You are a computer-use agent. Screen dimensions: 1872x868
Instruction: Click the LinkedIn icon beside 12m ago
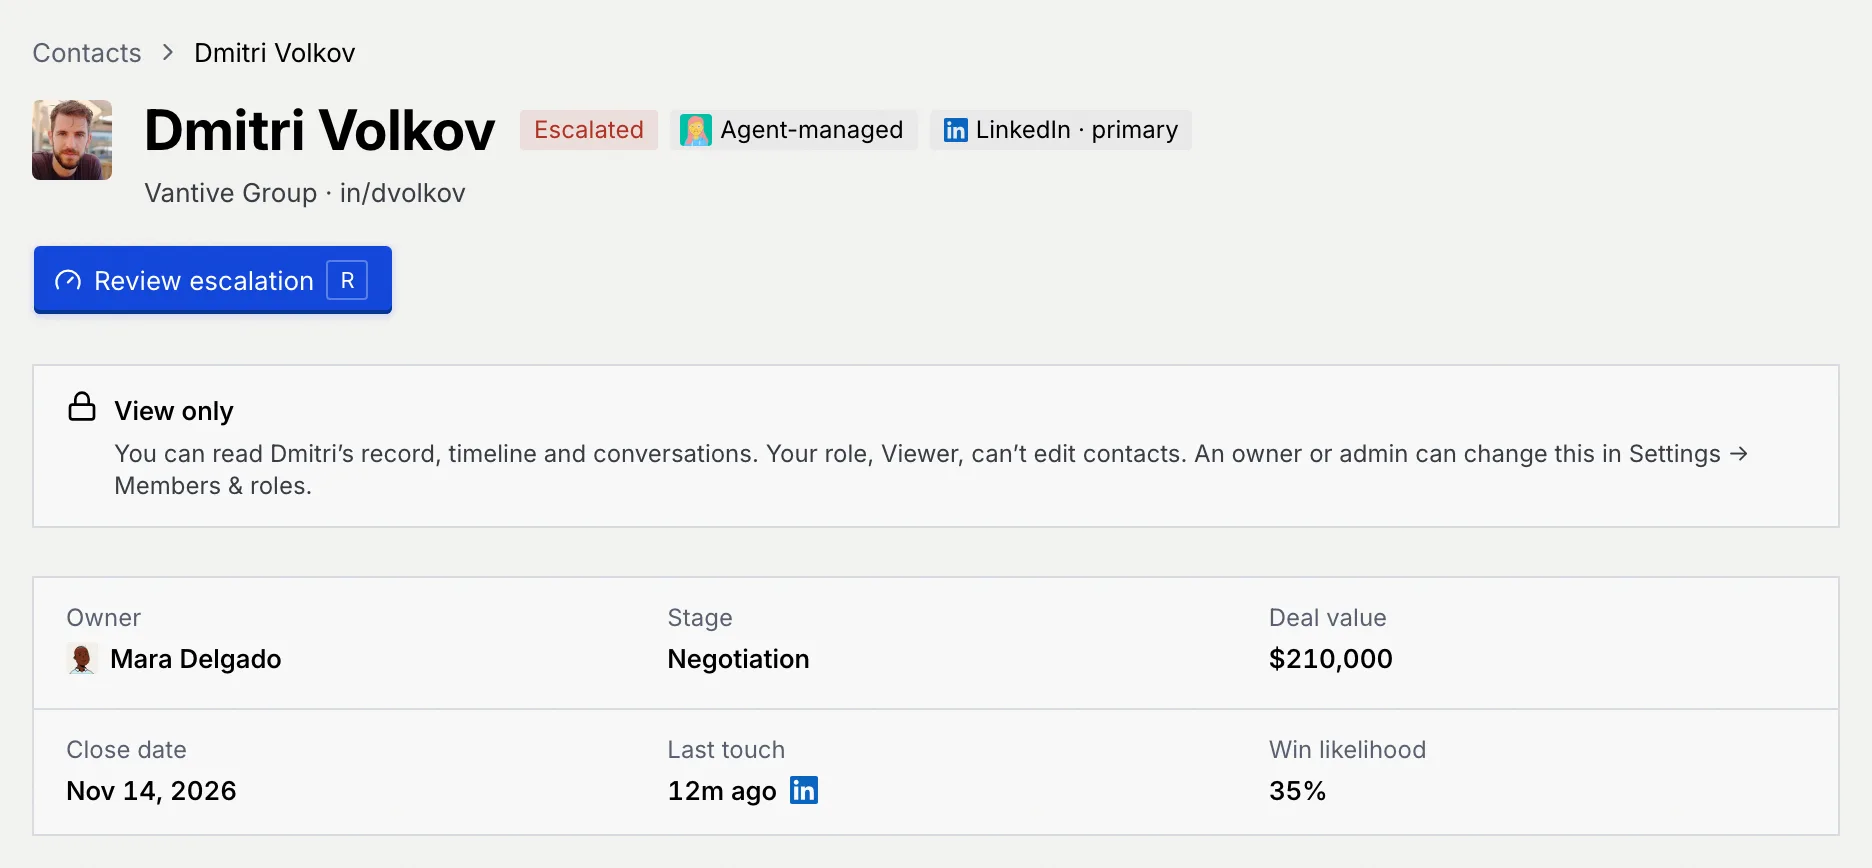click(x=804, y=790)
